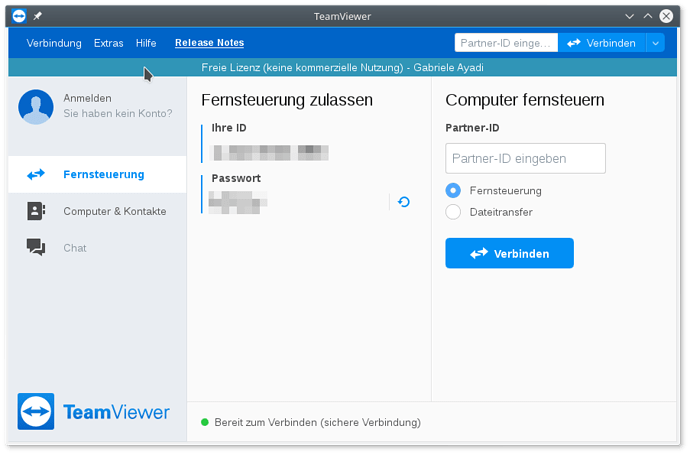Open the Extras menu
Screen dimensions: 690x454
(x=108, y=43)
